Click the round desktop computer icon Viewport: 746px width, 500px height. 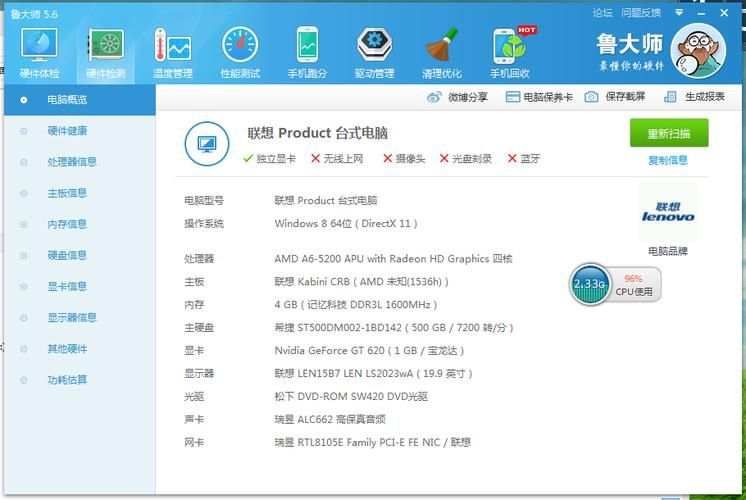point(206,144)
